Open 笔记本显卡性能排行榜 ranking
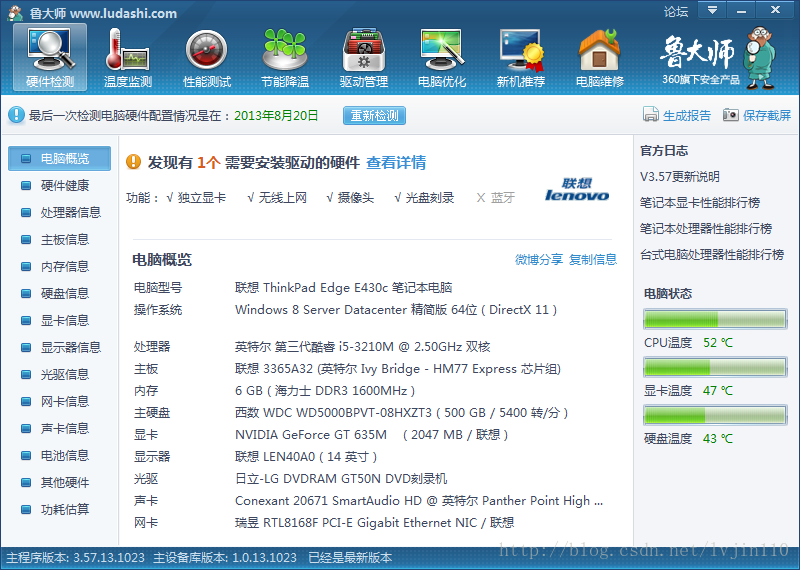This screenshot has width=800, height=570. 699,203
